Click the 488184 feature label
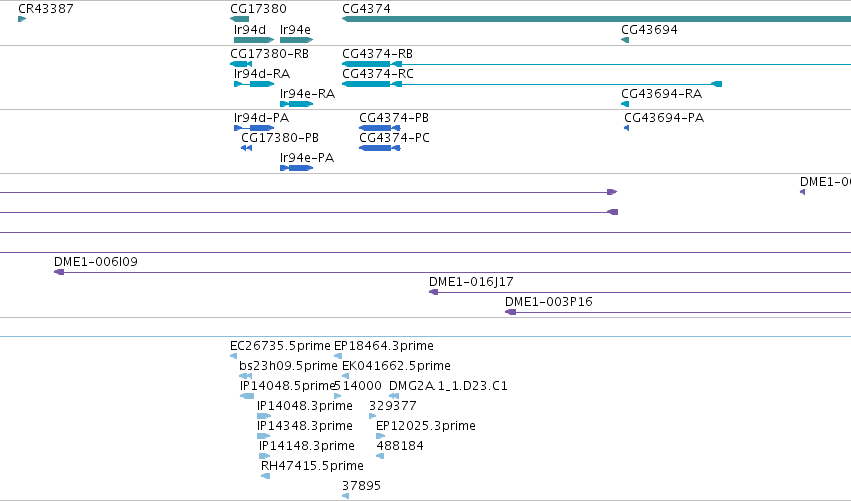Viewport: 851px width, 501px height. click(x=400, y=446)
